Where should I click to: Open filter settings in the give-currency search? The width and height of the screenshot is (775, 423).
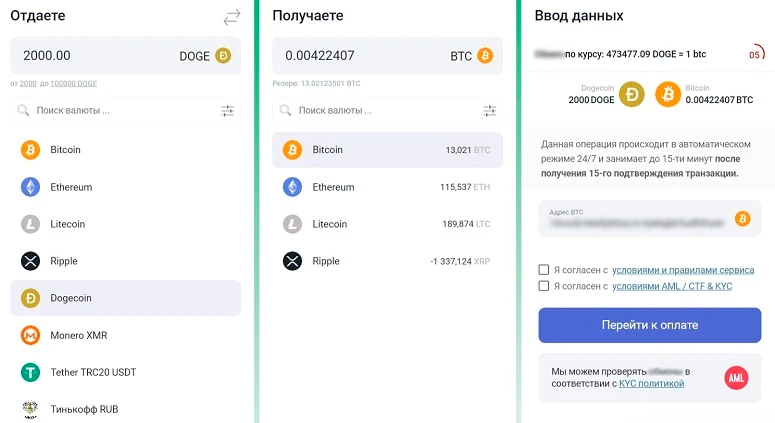click(227, 111)
